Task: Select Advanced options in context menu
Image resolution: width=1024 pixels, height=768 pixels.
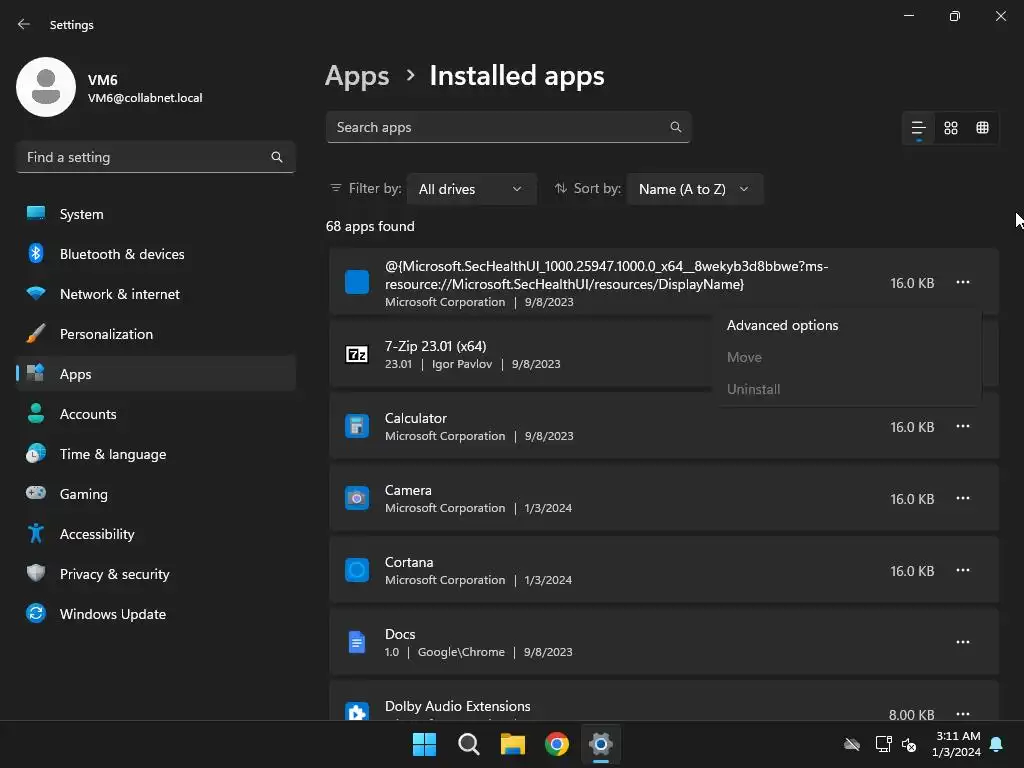Action: click(x=782, y=325)
